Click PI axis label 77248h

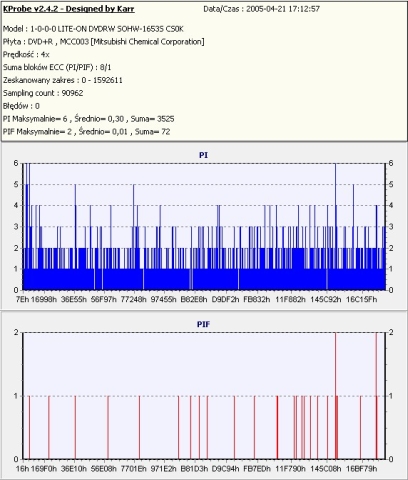click(133, 299)
